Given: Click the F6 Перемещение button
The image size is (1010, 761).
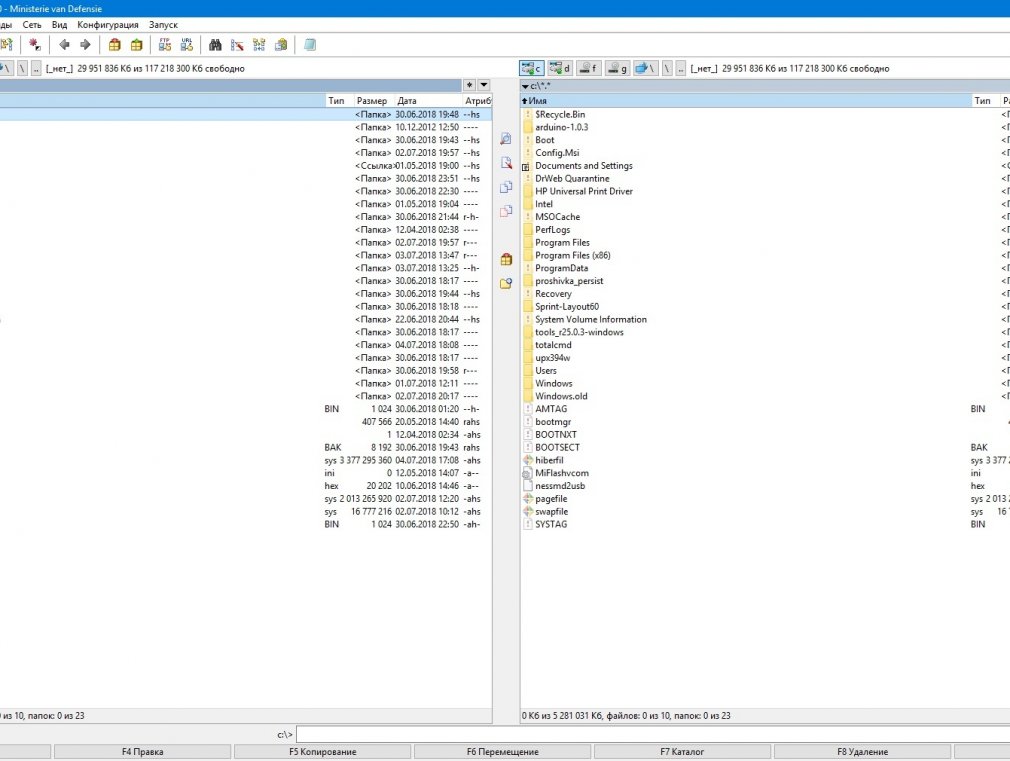Looking at the screenshot, I should 502,751.
